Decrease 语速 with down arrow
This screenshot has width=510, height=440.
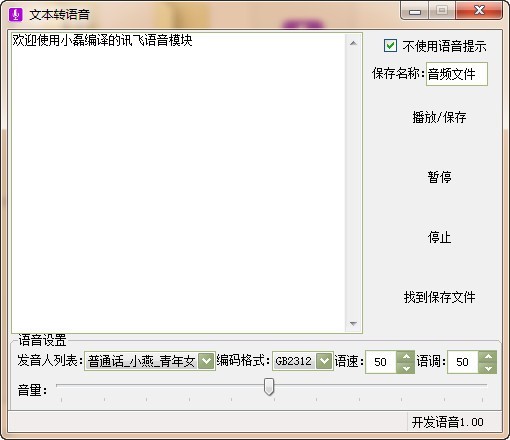point(406,368)
